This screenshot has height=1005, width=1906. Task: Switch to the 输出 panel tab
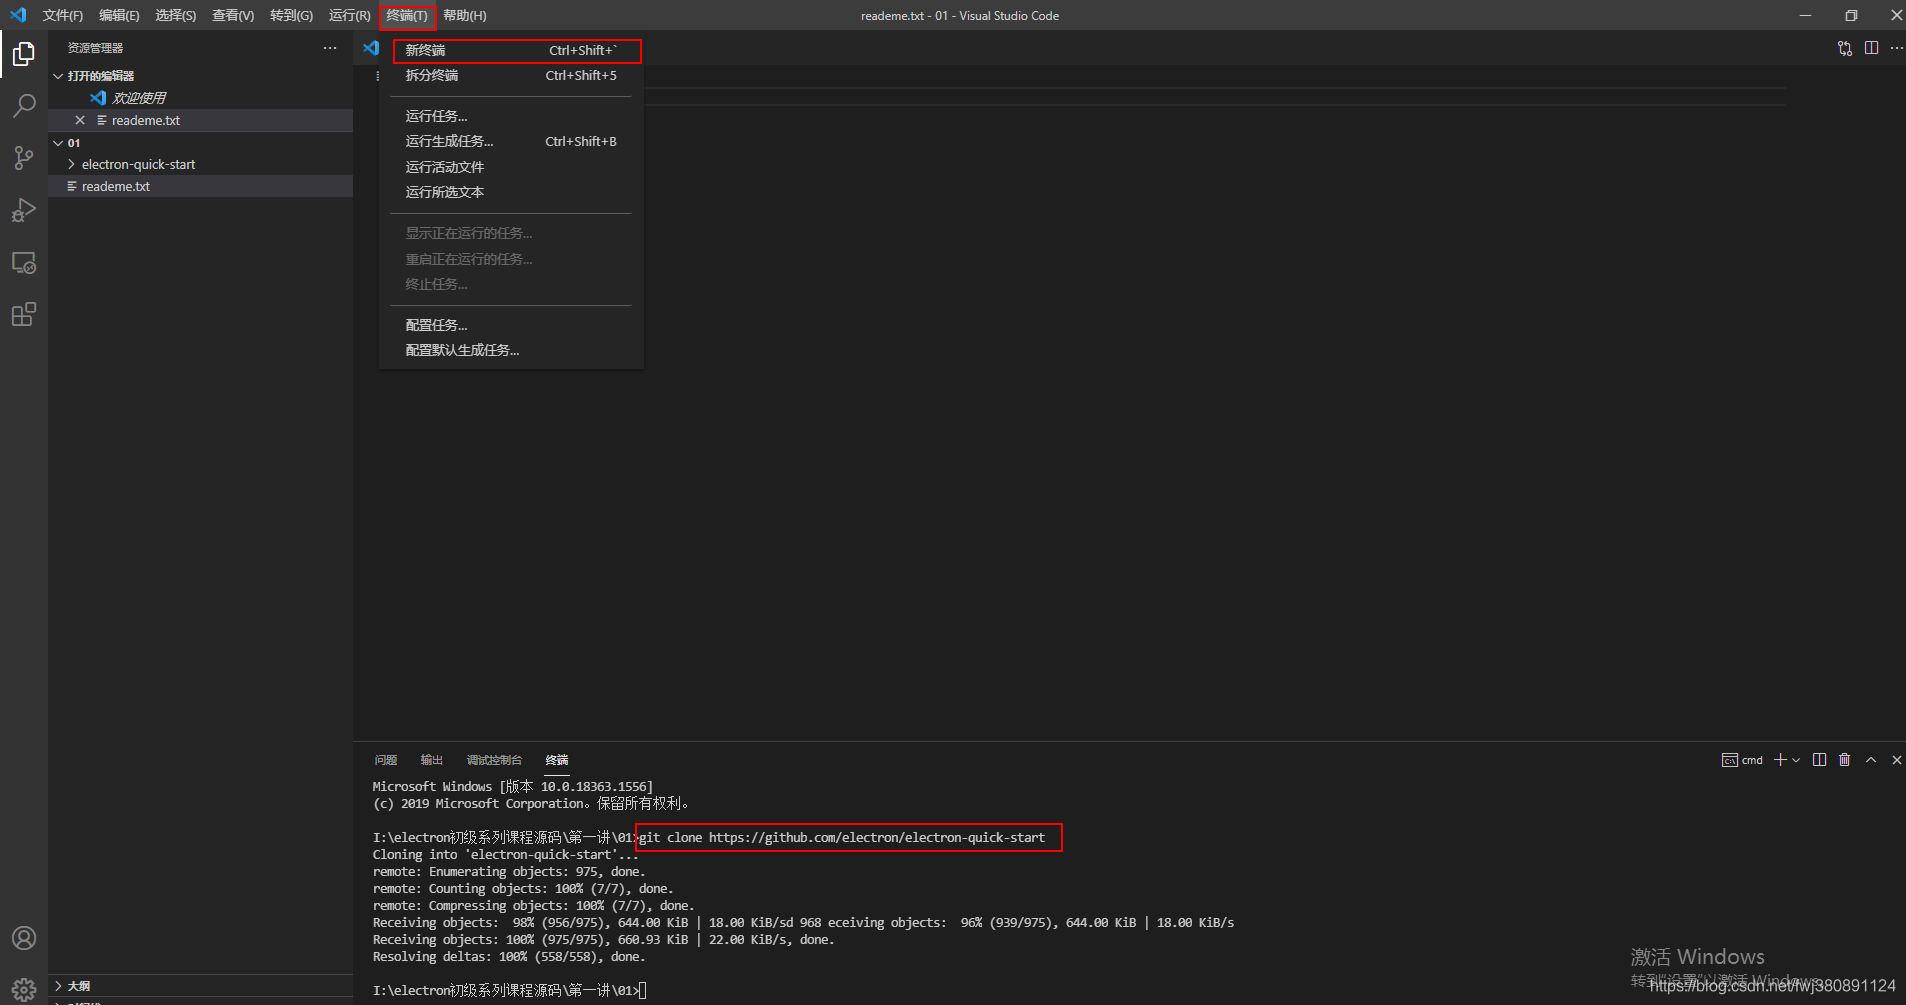431,760
